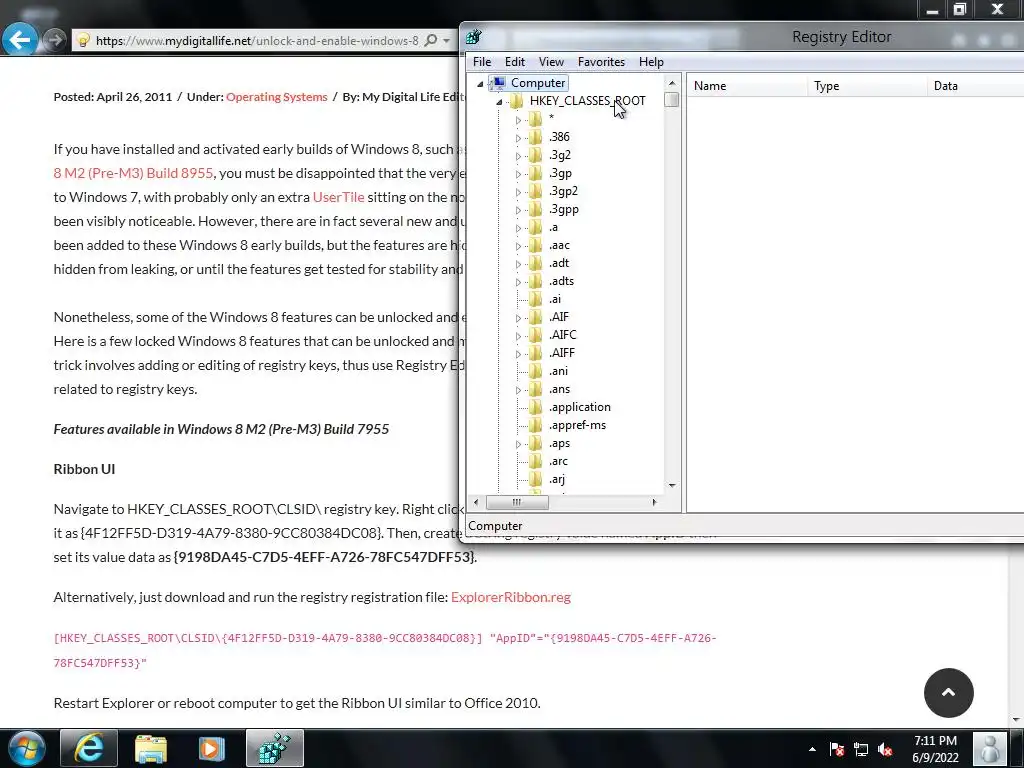Click tree vertical scrollbar up arrow
Screen dimensions: 1024x768
click(x=672, y=83)
